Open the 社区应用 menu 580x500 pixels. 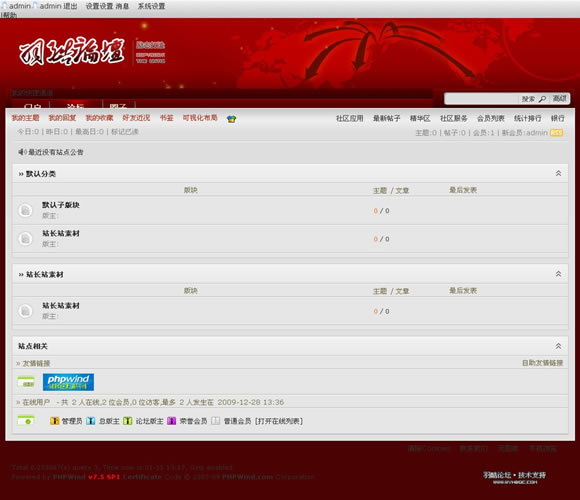[x=349, y=118]
